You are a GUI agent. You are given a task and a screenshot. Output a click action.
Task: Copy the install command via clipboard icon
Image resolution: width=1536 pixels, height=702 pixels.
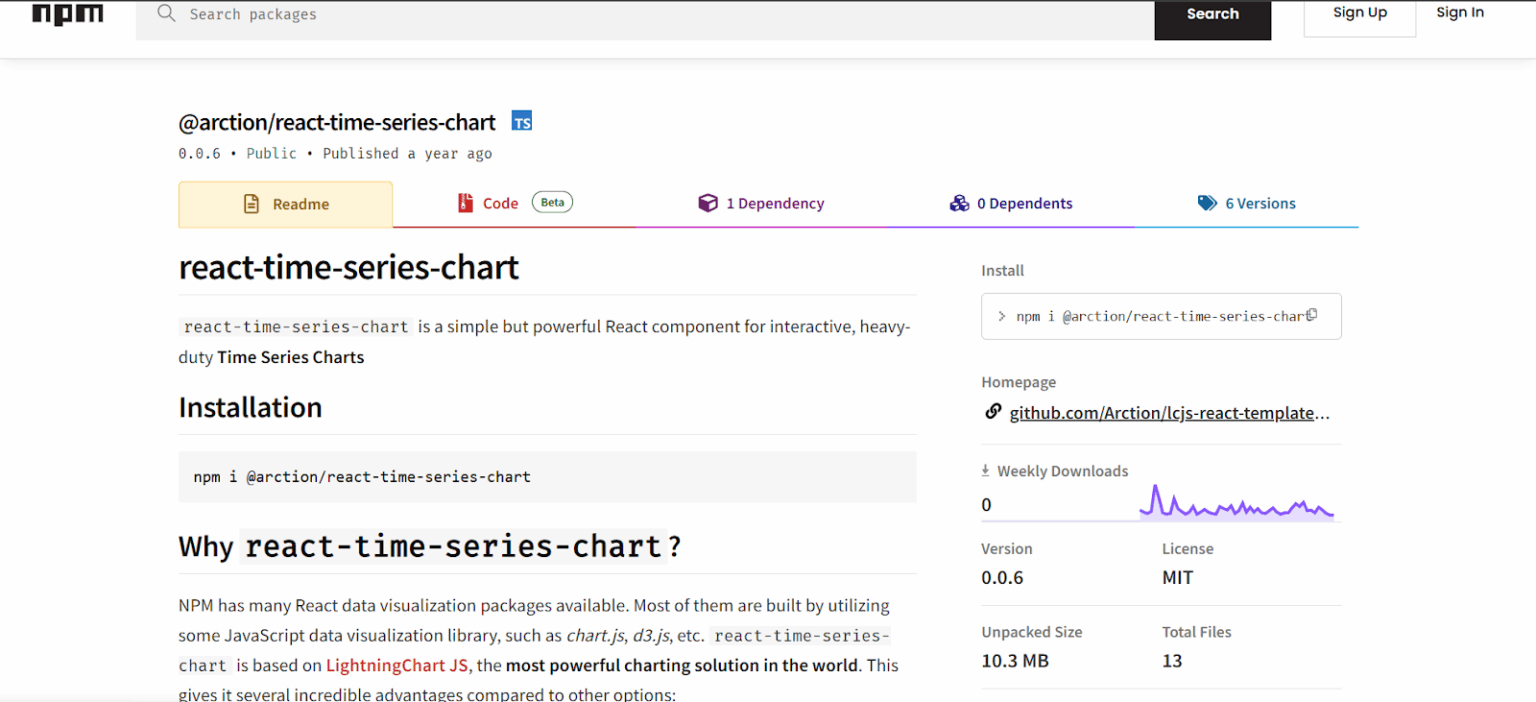(1311, 314)
